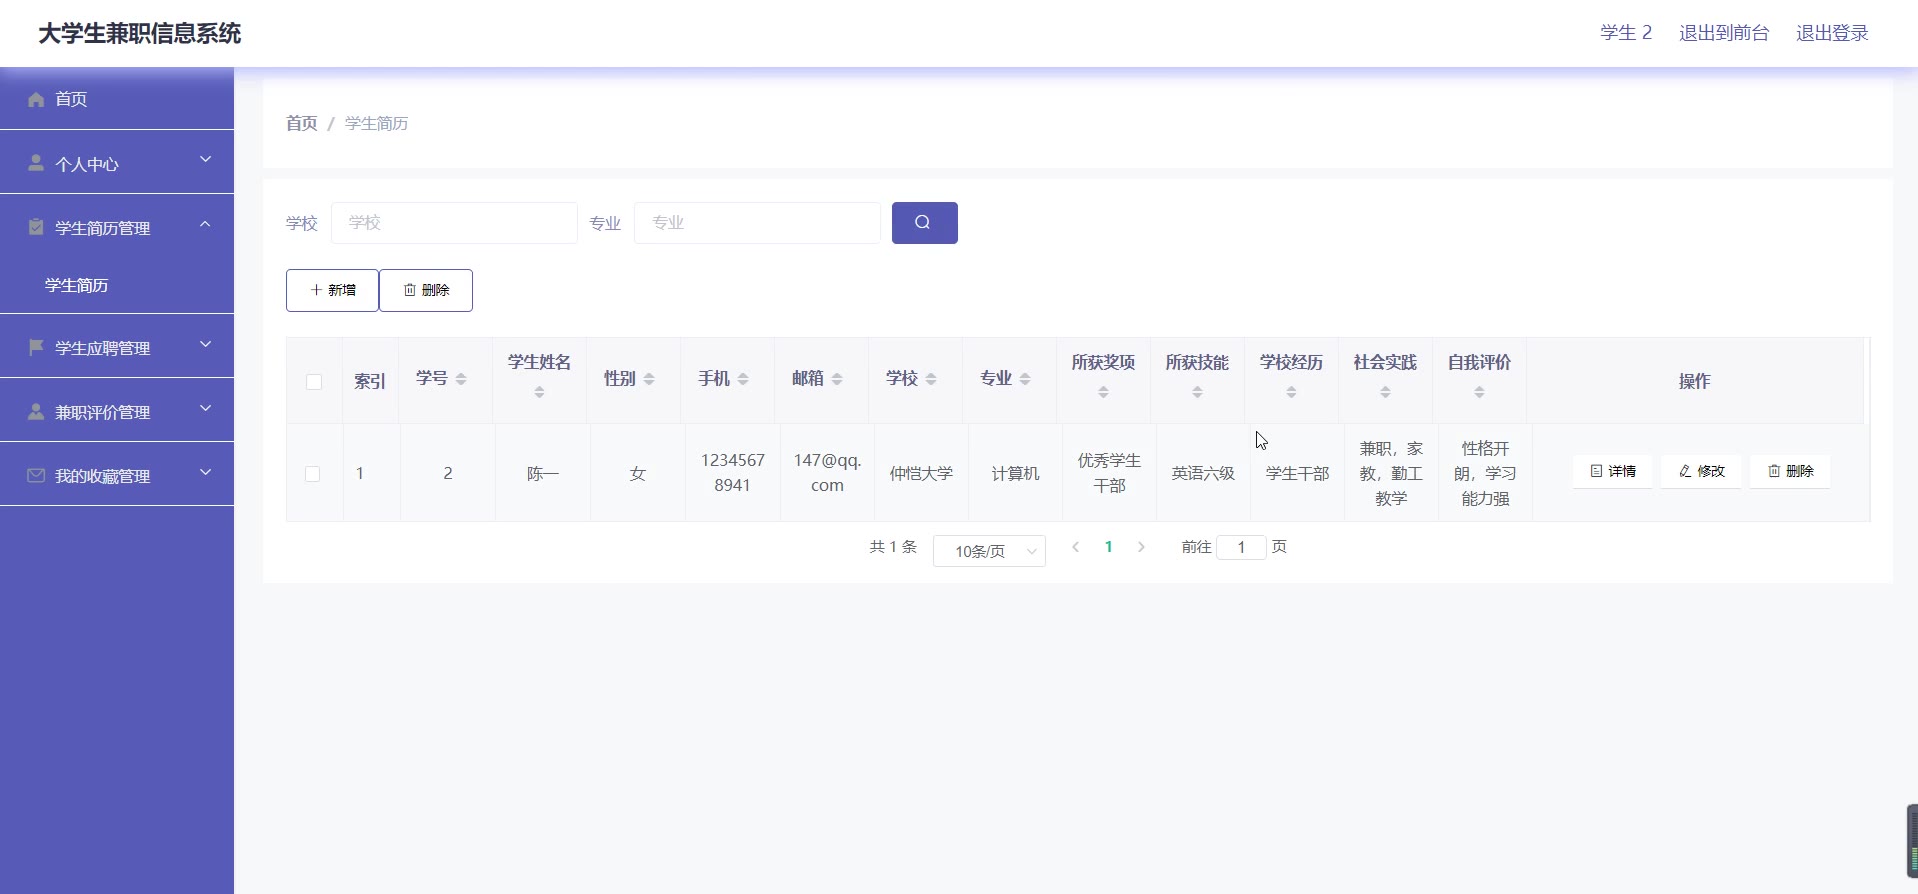
Task: Expand the 学生应聘管理 menu chevron
Action: click(x=205, y=344)
